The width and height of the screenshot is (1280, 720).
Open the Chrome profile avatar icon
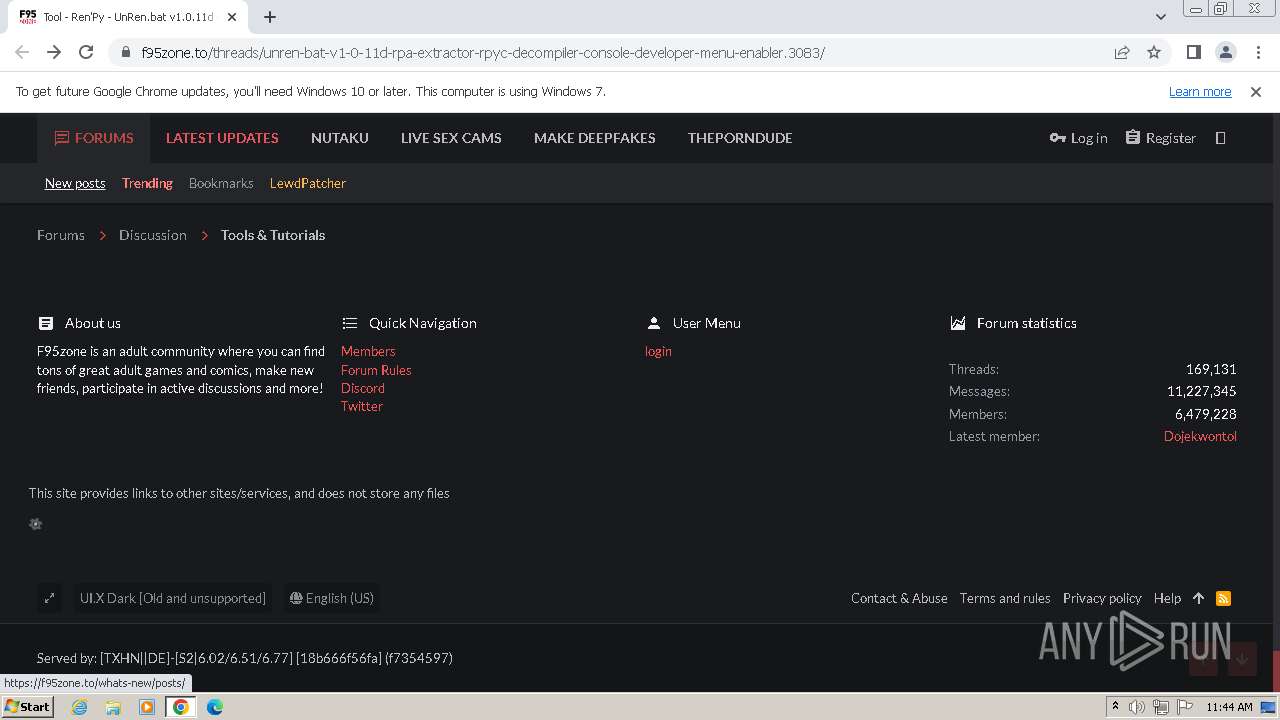coord(1225,52)
